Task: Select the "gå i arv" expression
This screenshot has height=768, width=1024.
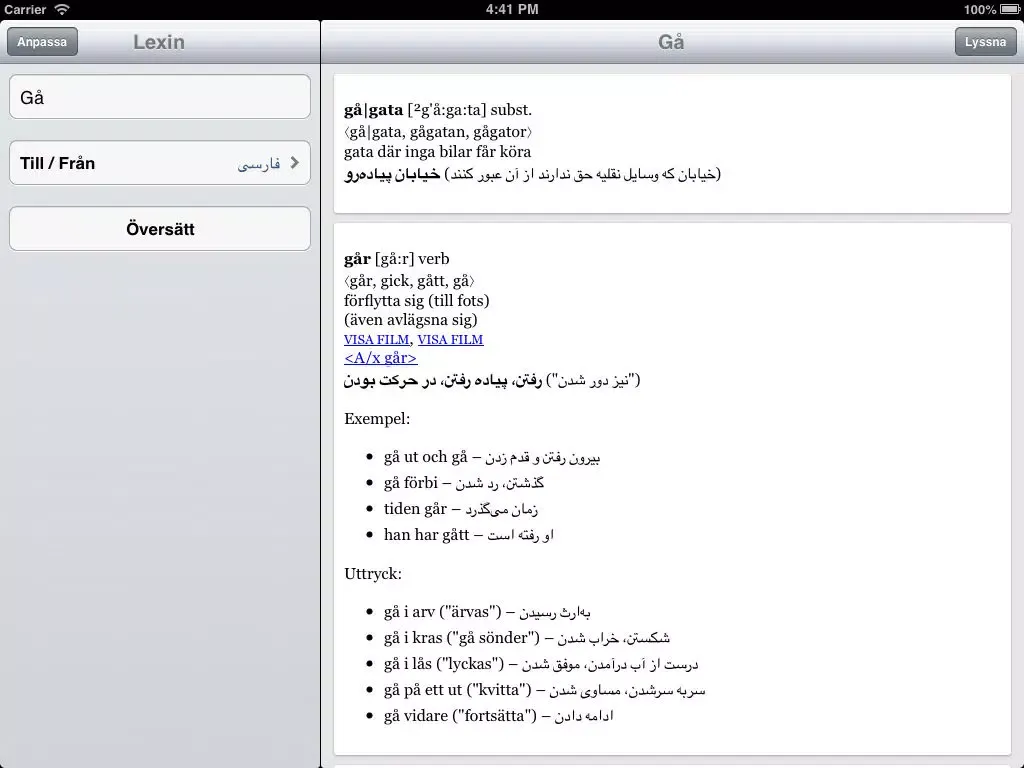Action: point(410,612)
